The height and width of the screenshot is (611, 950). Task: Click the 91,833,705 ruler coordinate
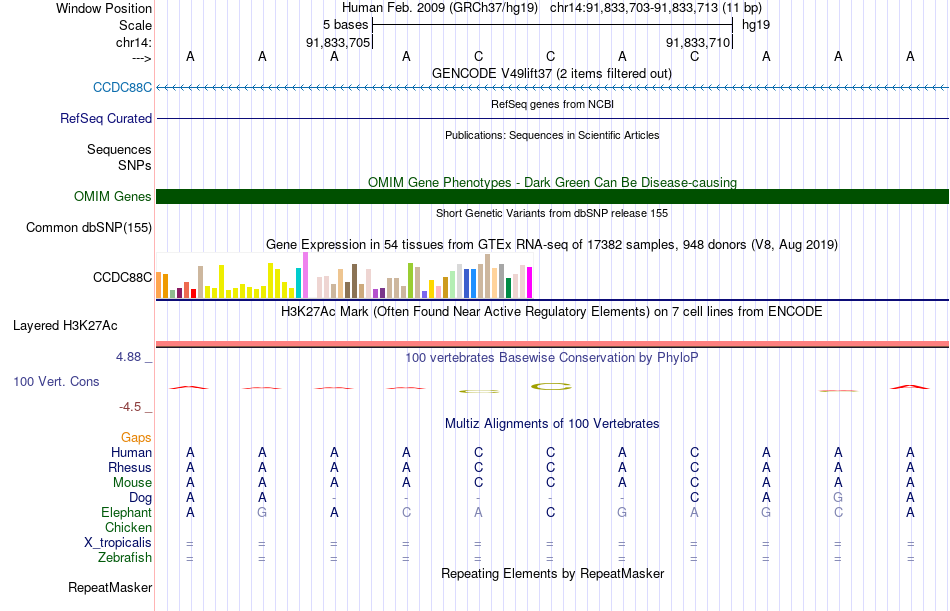click(x=338, y=42)
